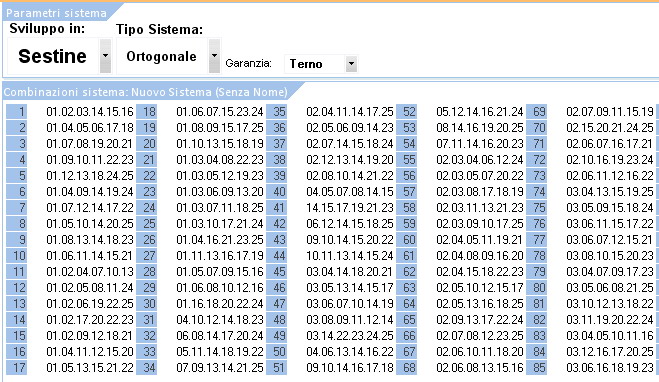Open the Sviluppo in dropdown arrow
659x382 pixels.
click(105, 56)
